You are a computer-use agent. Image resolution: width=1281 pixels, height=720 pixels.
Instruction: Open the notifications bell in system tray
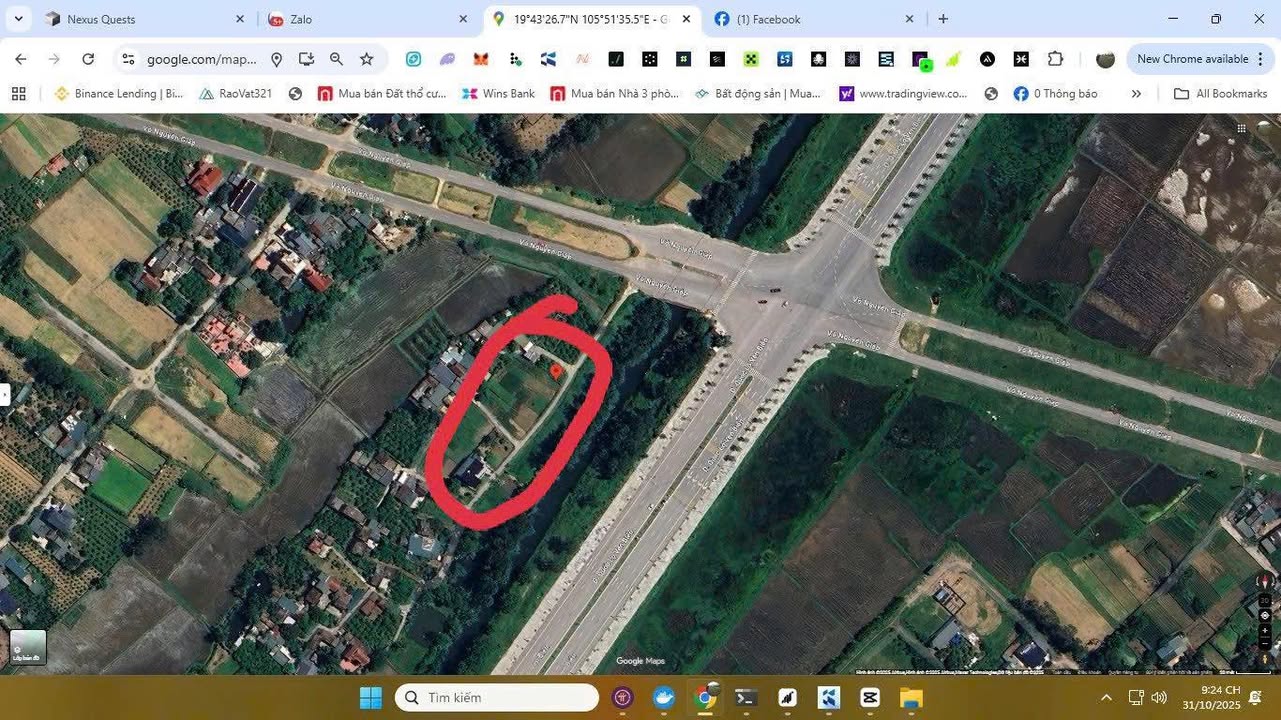point(1254,697)
